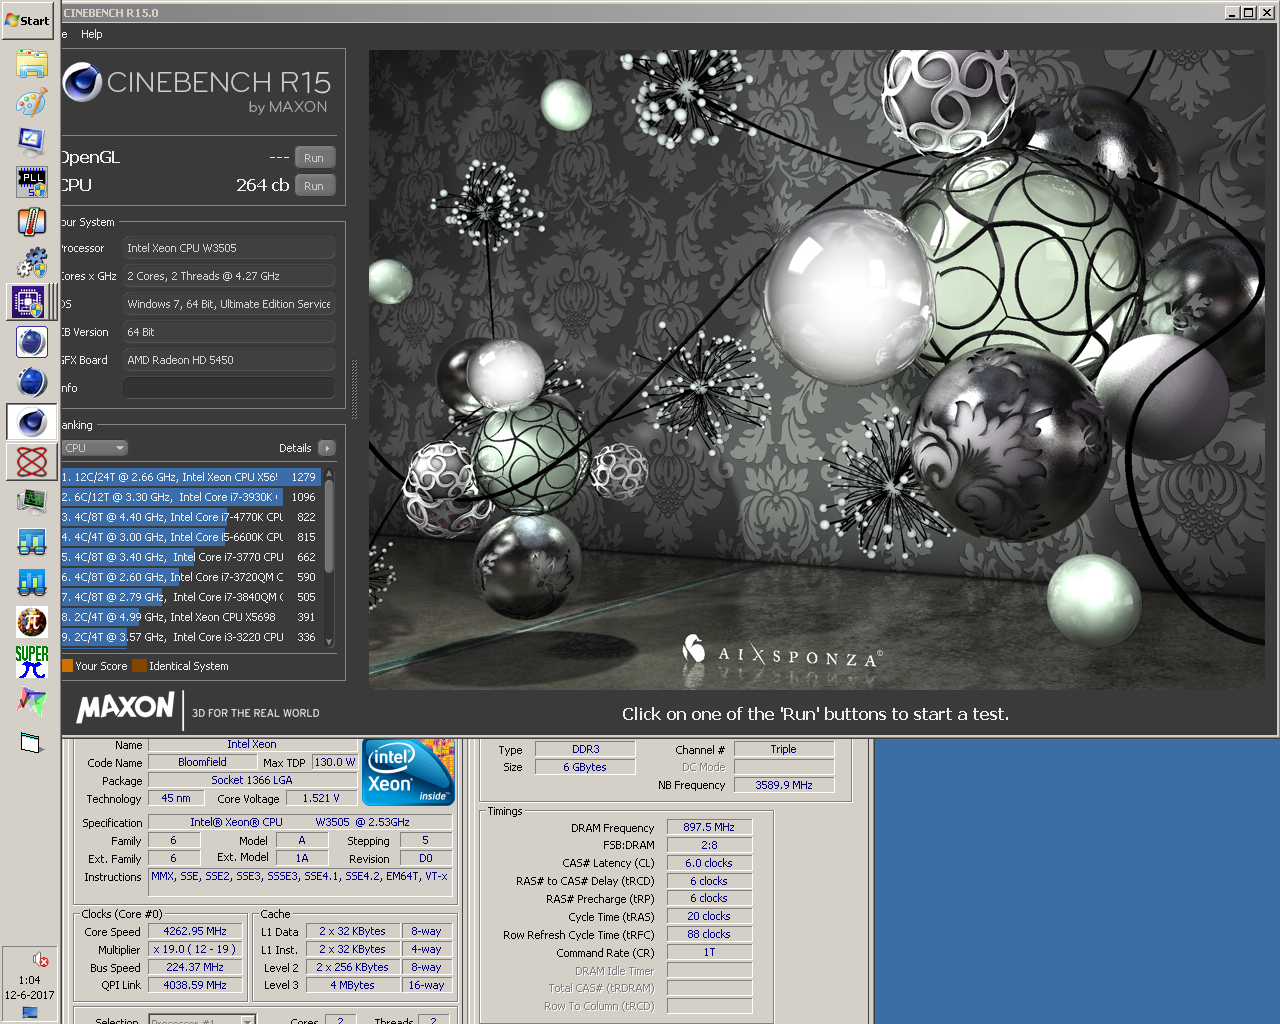The height and width of the screenshot is (1024, 1280).
Task: Select ranking row Core i7-3930K score 1096
Action: pyautogui.click(x=191, y=497)
